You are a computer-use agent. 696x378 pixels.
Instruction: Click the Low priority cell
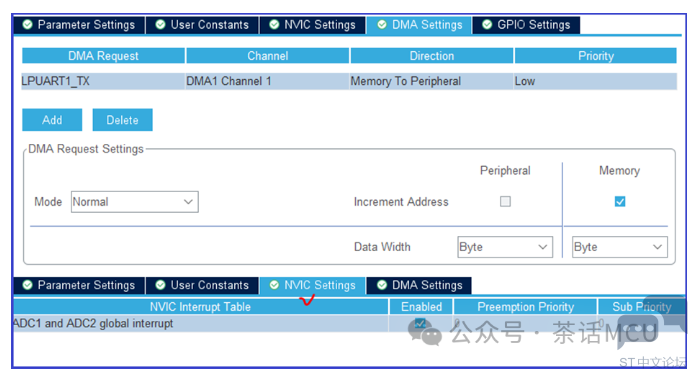point(596,81)
